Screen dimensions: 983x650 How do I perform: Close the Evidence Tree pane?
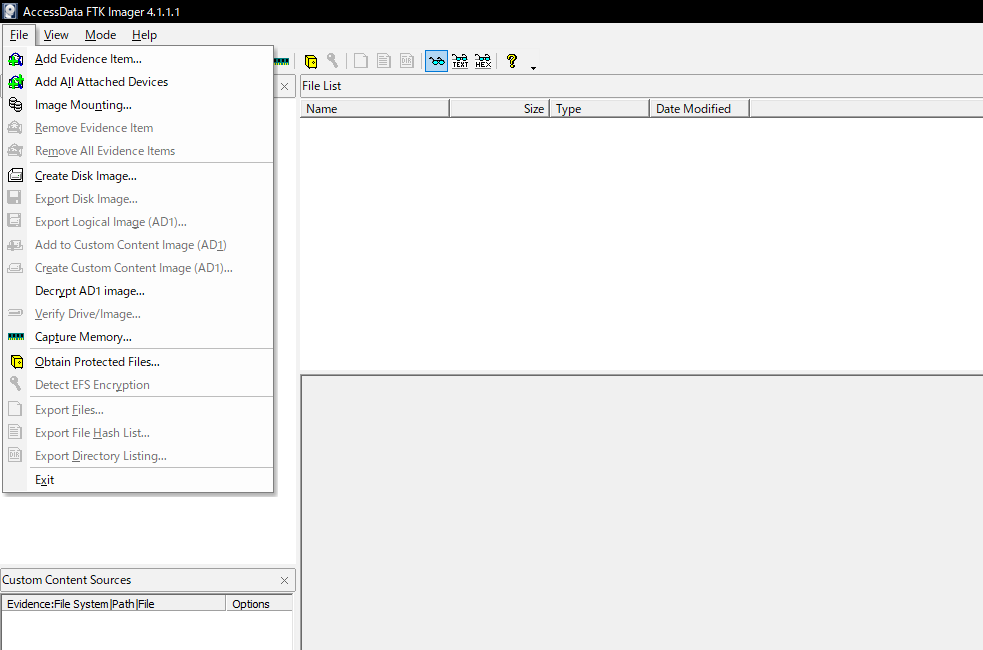click(x=285, y=86)
